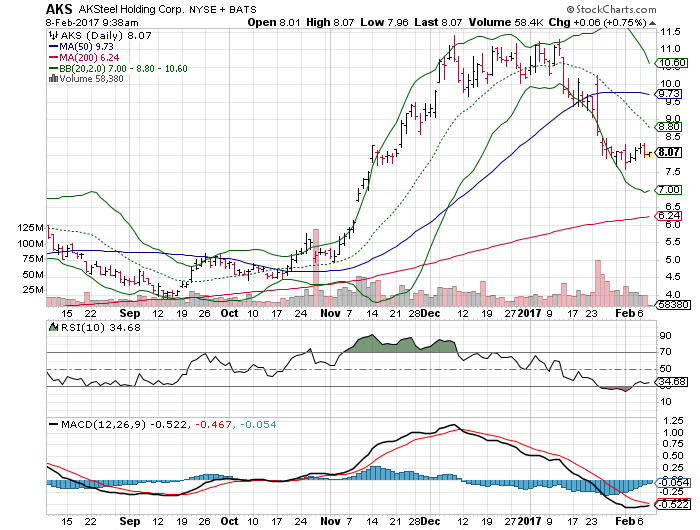
Task: Click the 4.0 price axis label
Action: 670,295
